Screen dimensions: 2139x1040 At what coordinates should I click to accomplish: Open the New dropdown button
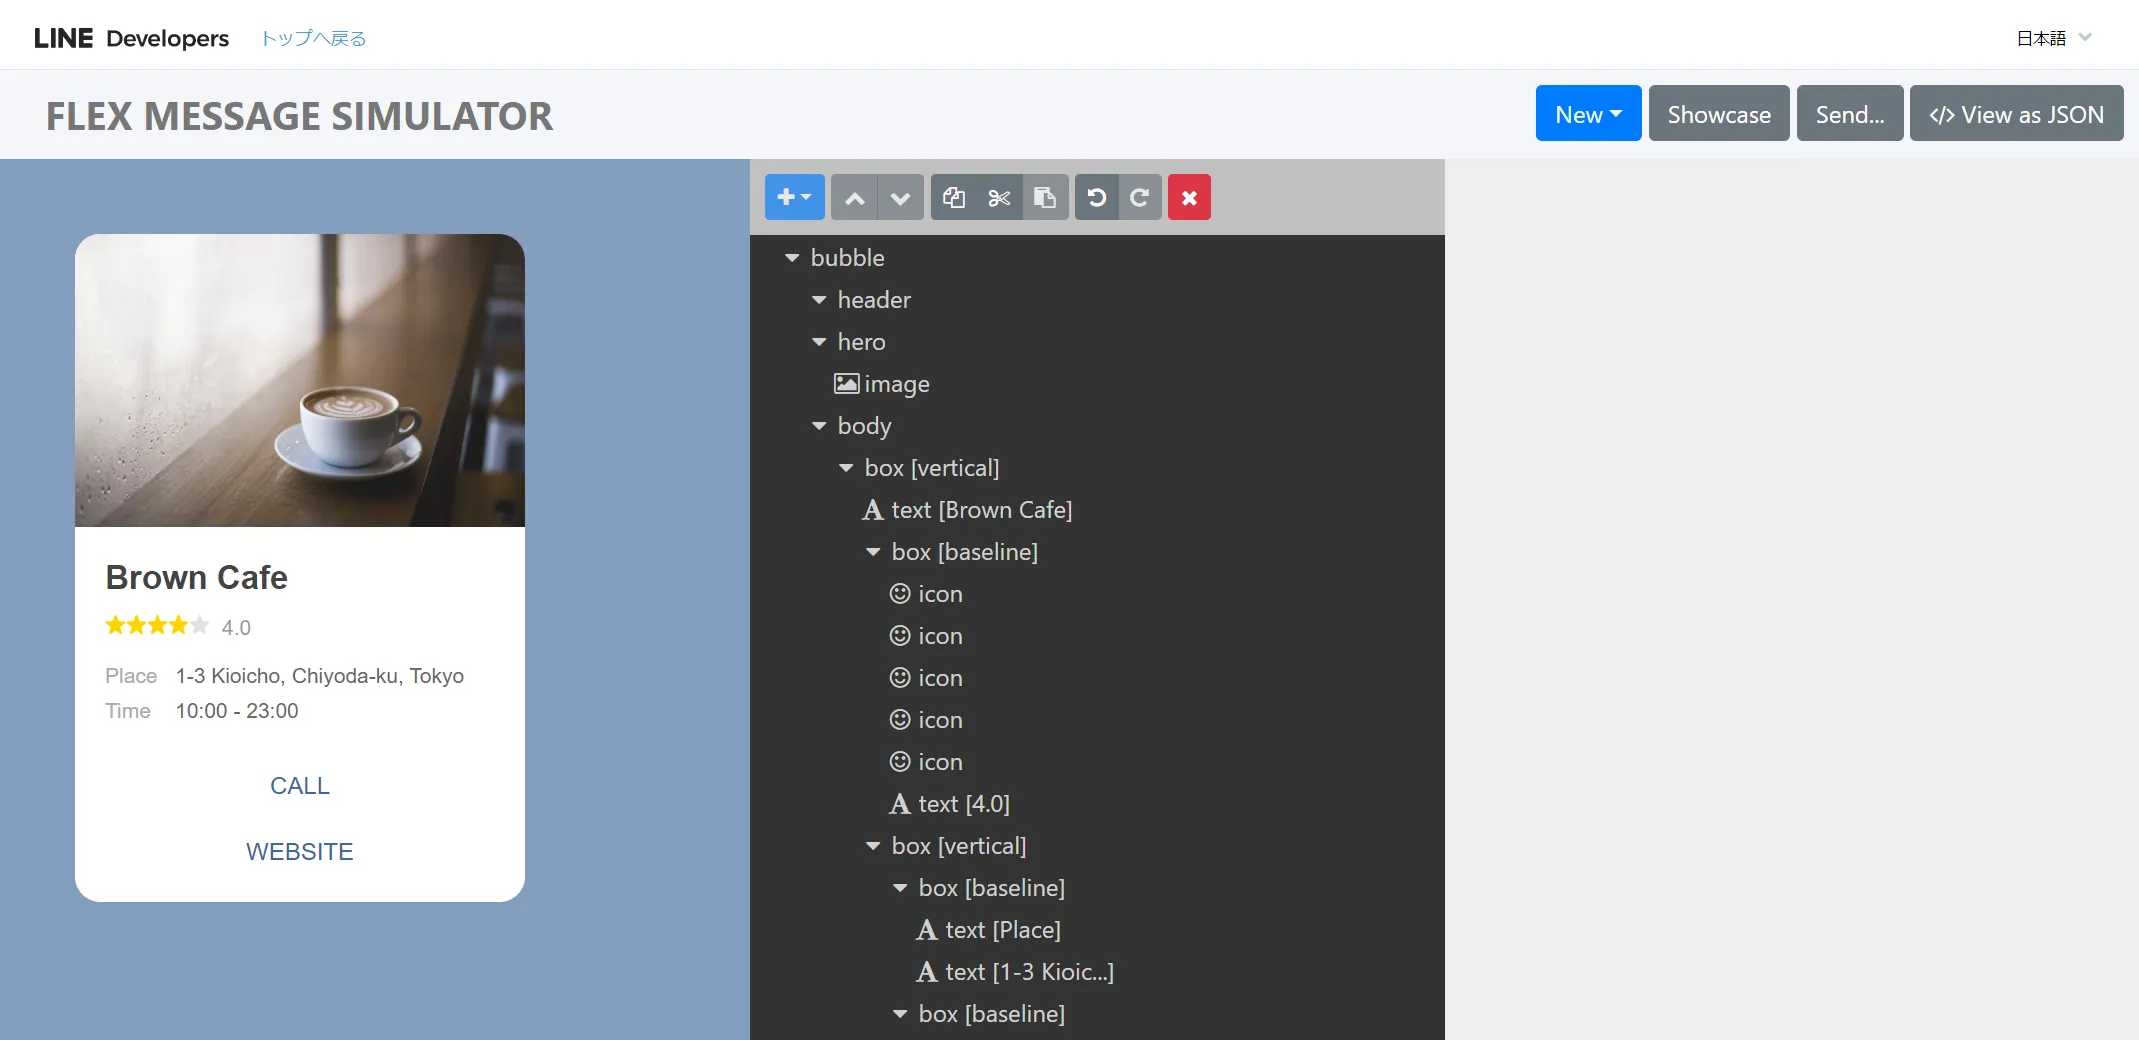[1588, 114]
